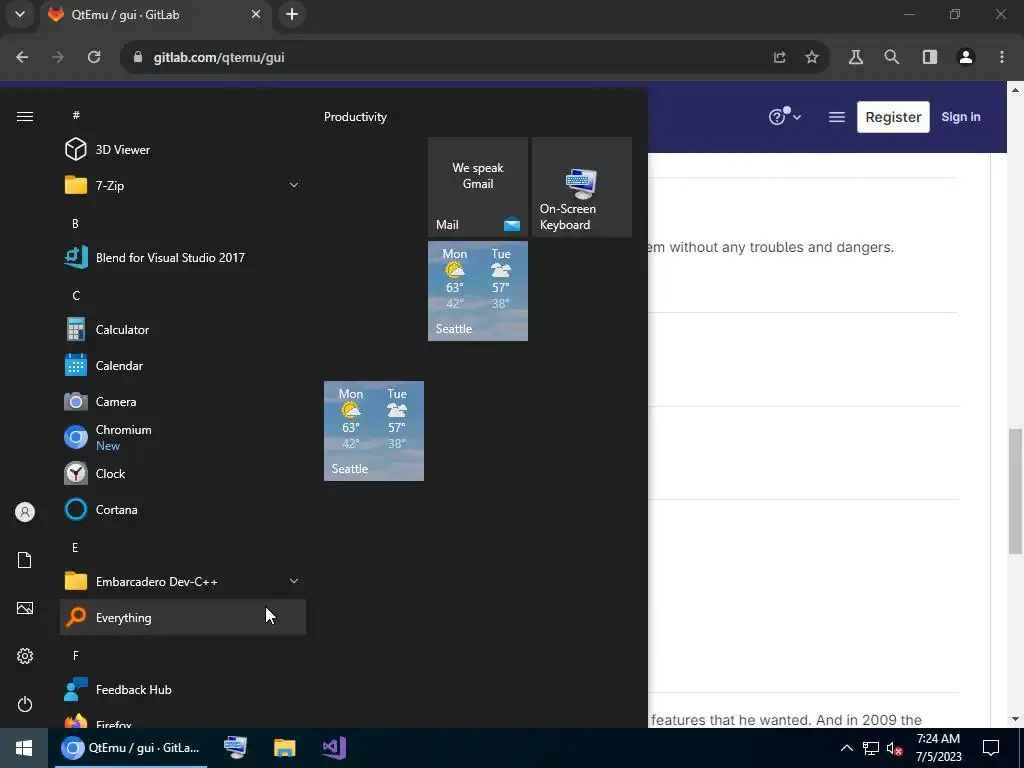Click the E letter header in app list
The image size is (1024, 768).
point(76,547)
